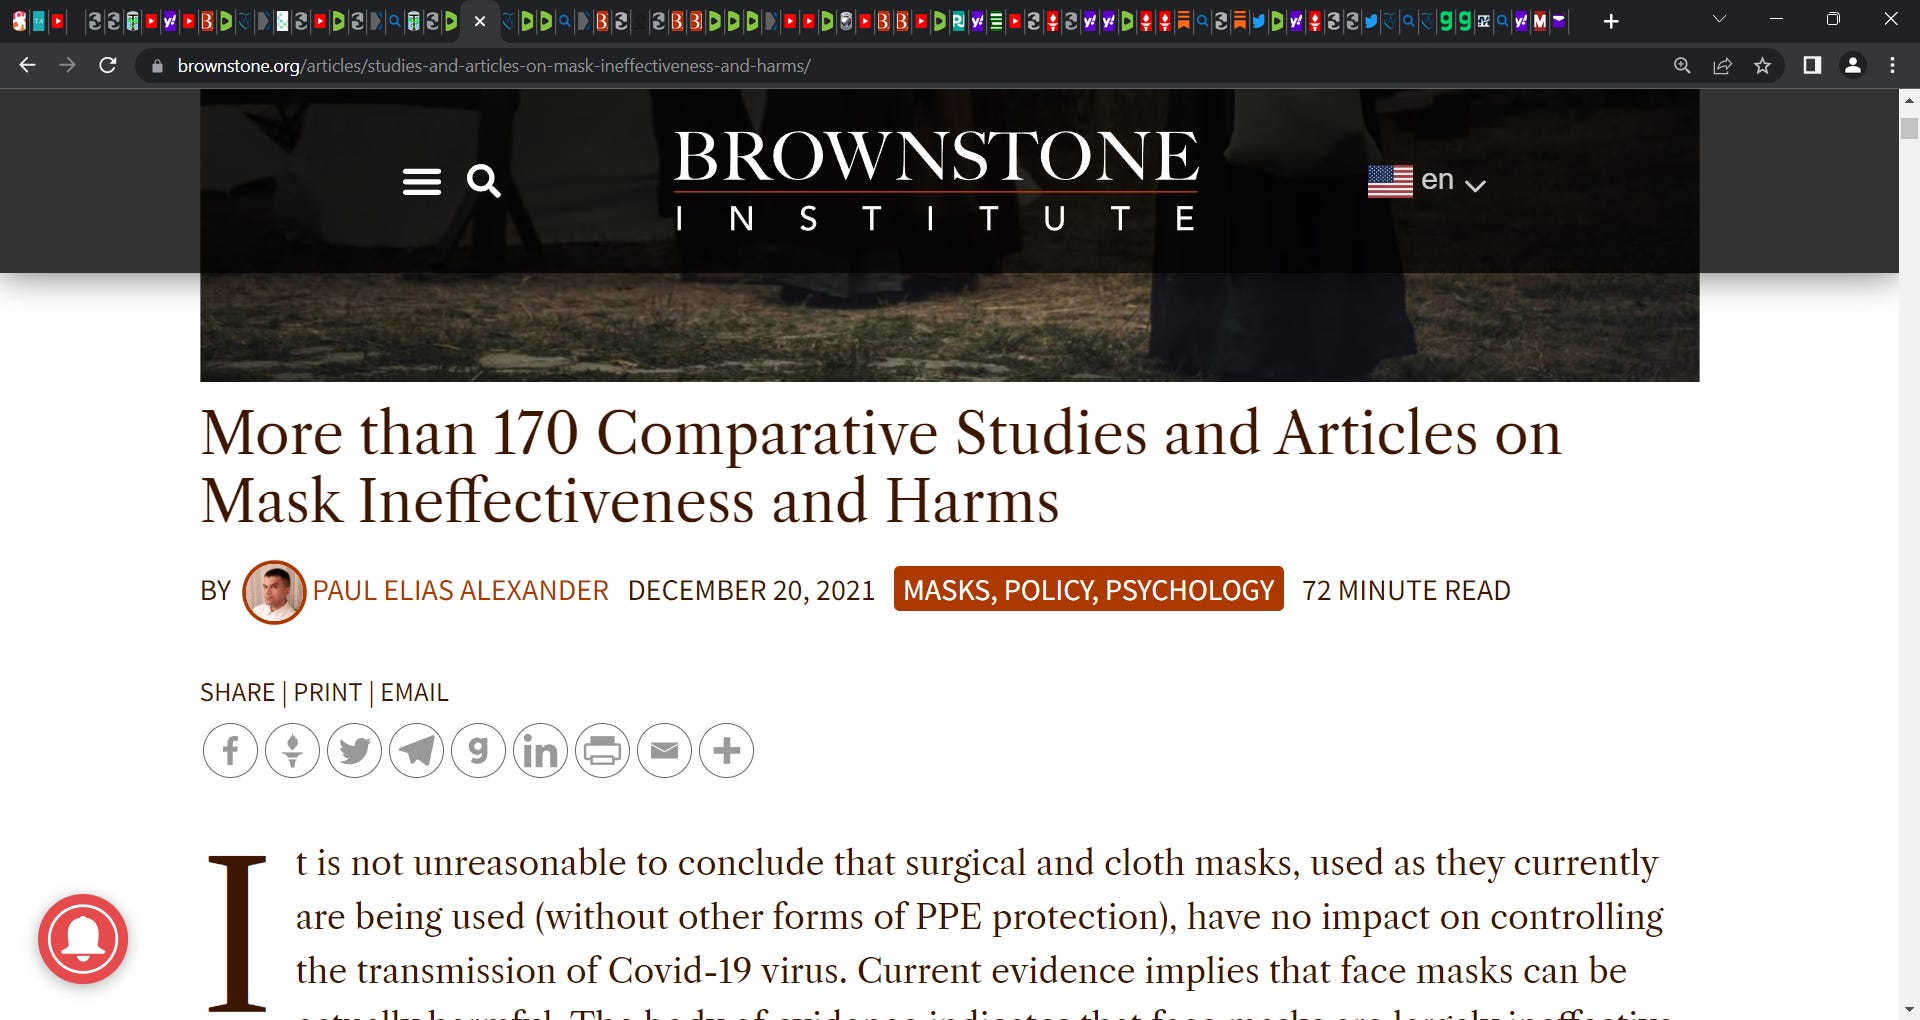The height and width of the screenshot is (1020, 1920).
Task: Switch to the Gmail tab
Action: pyautogui.click(x=1540, y=21)
